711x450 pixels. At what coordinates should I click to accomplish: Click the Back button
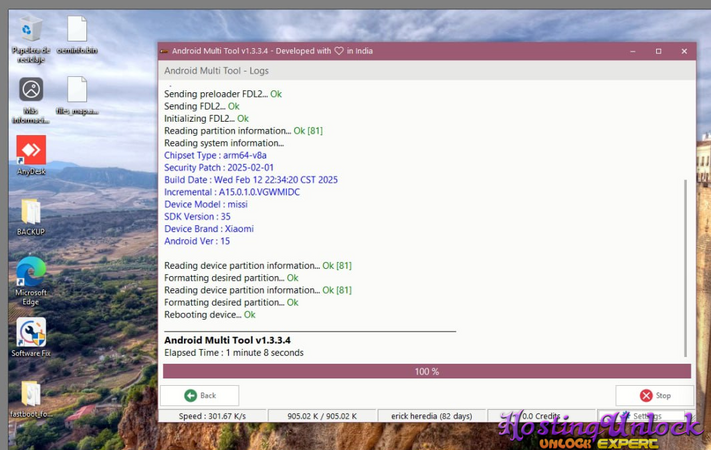pyautogui.click(x=199, y=395)
